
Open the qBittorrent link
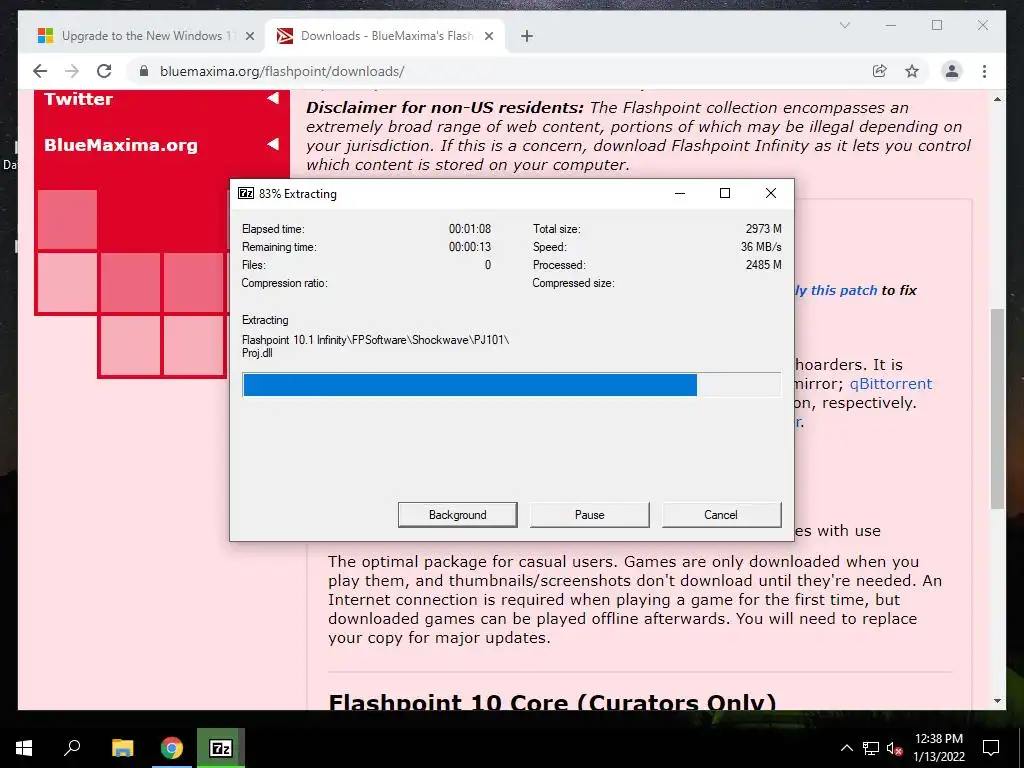click(891, 383)
